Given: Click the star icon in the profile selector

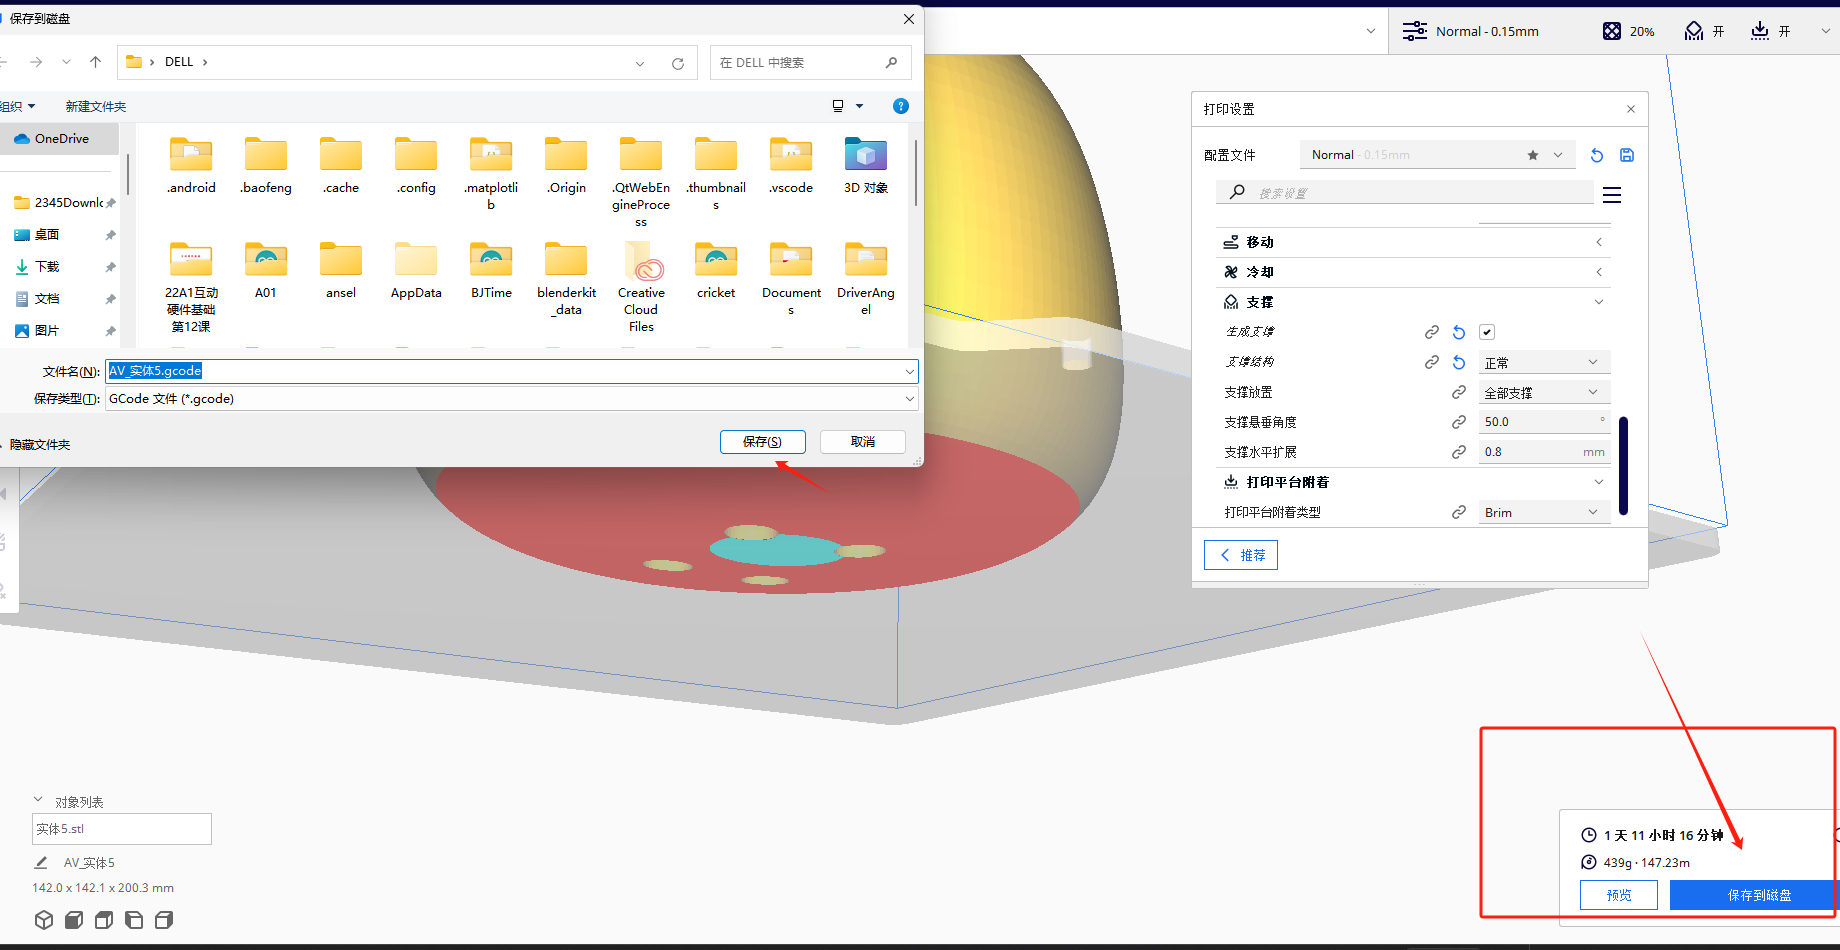Looking at the screenshot, I should point(1533,155).
